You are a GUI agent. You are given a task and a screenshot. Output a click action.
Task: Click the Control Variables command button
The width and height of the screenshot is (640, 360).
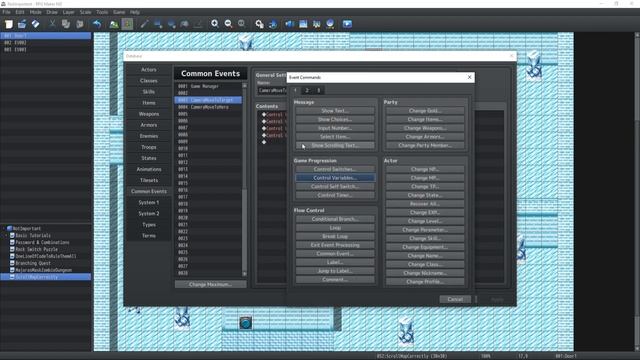pos(335,178)
